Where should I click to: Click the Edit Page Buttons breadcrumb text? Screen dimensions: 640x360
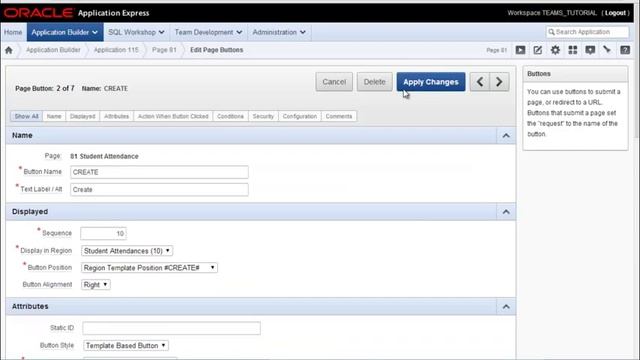(216, 50)
